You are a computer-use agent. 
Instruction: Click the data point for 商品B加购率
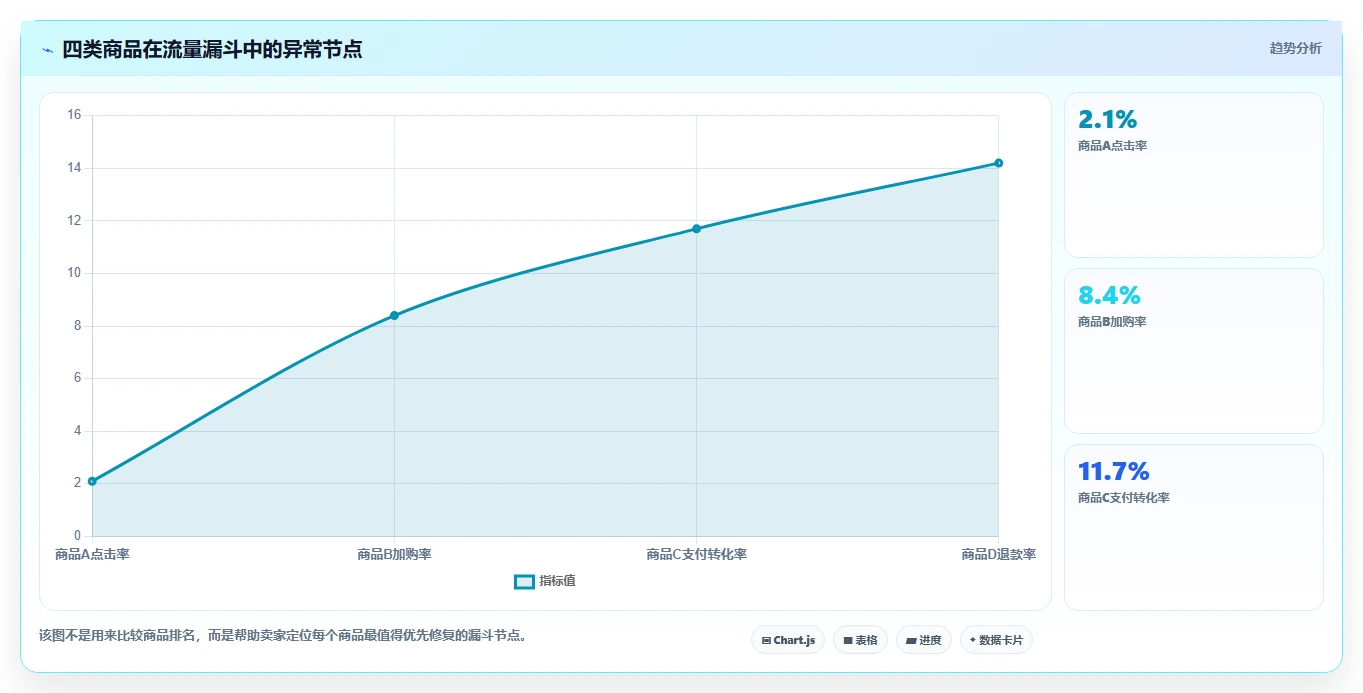click(x=394, y=315)
